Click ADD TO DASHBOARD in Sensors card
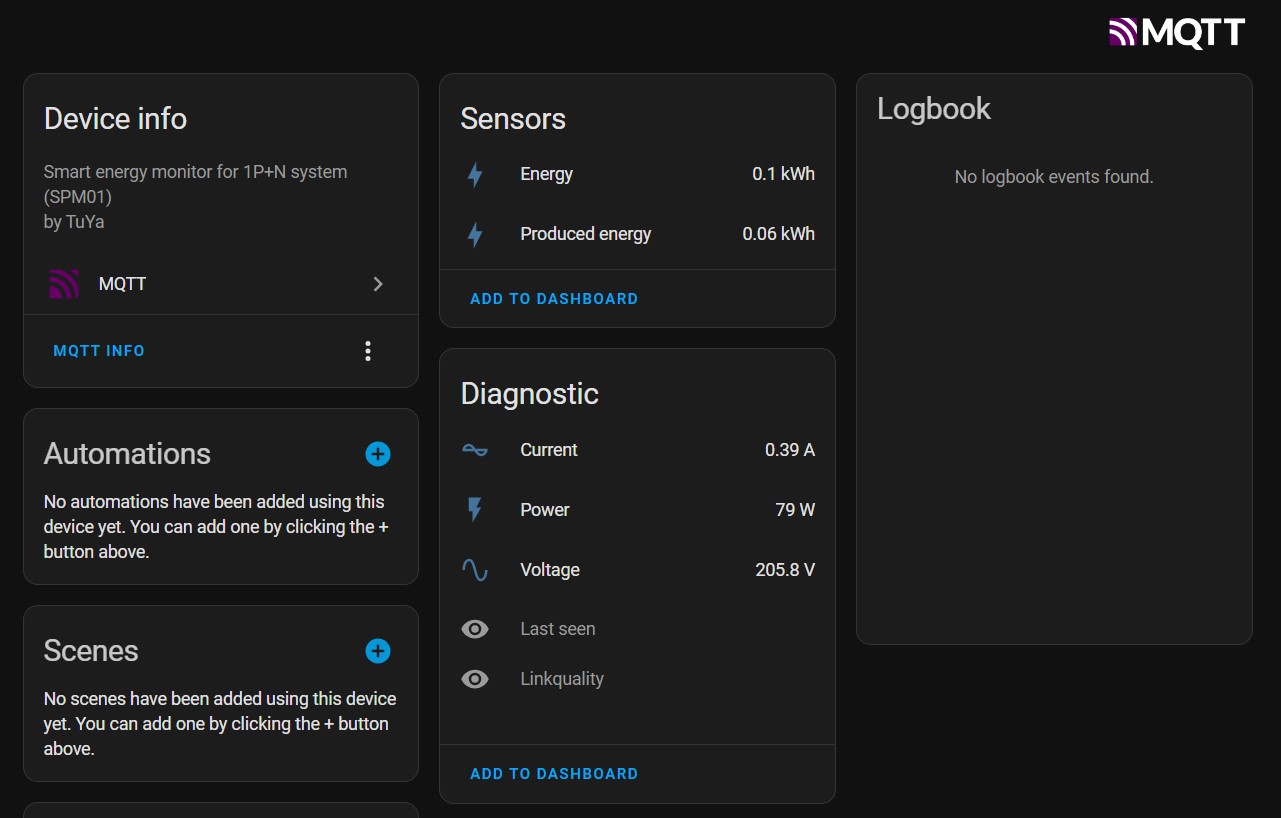Image resolution: width=1281 pixels, height=818 pixels. tap(554, 299)
